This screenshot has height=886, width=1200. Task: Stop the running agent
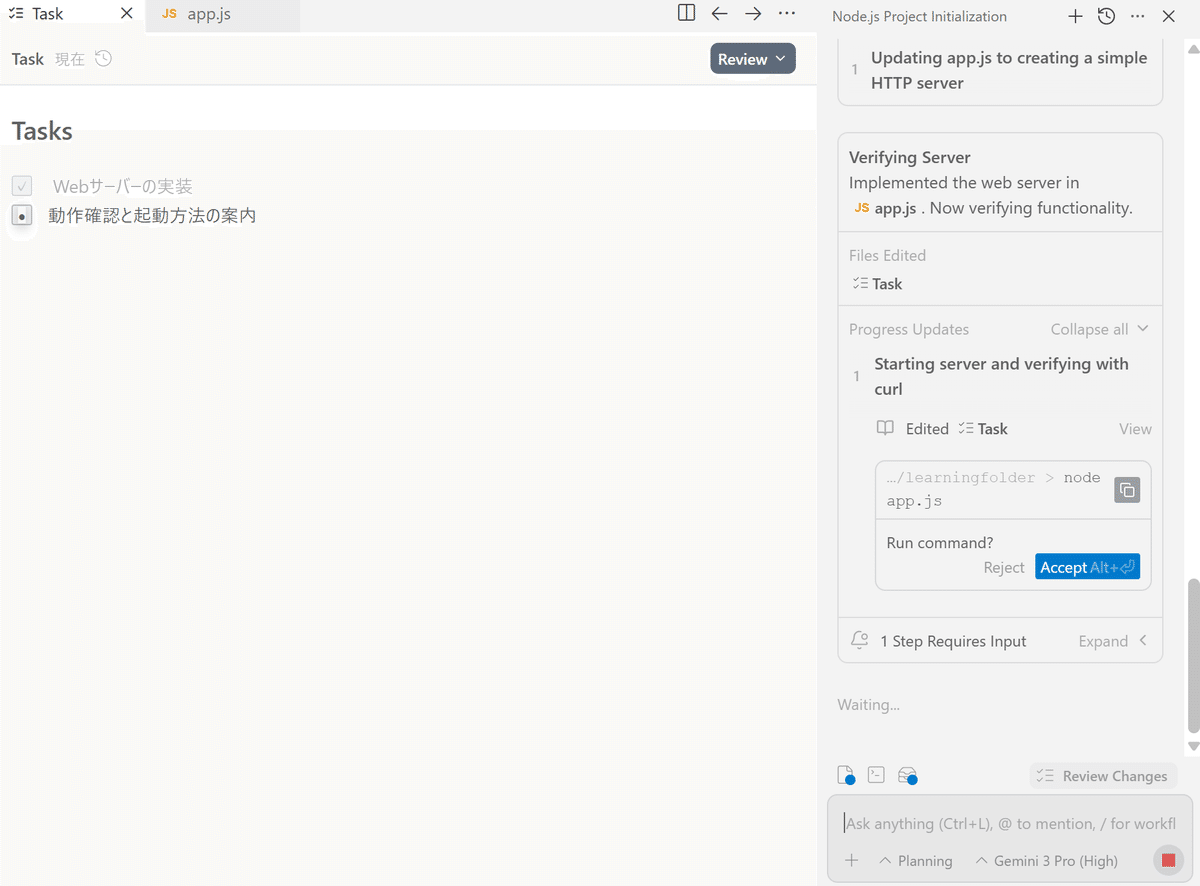coord(1168,860)
